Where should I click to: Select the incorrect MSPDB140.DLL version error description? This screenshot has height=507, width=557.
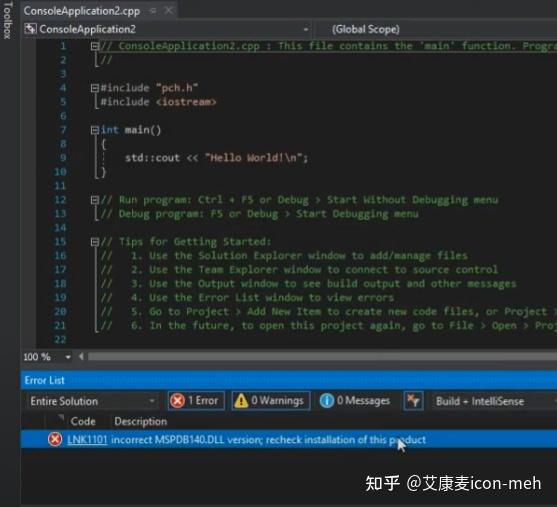tap(268, 440)
